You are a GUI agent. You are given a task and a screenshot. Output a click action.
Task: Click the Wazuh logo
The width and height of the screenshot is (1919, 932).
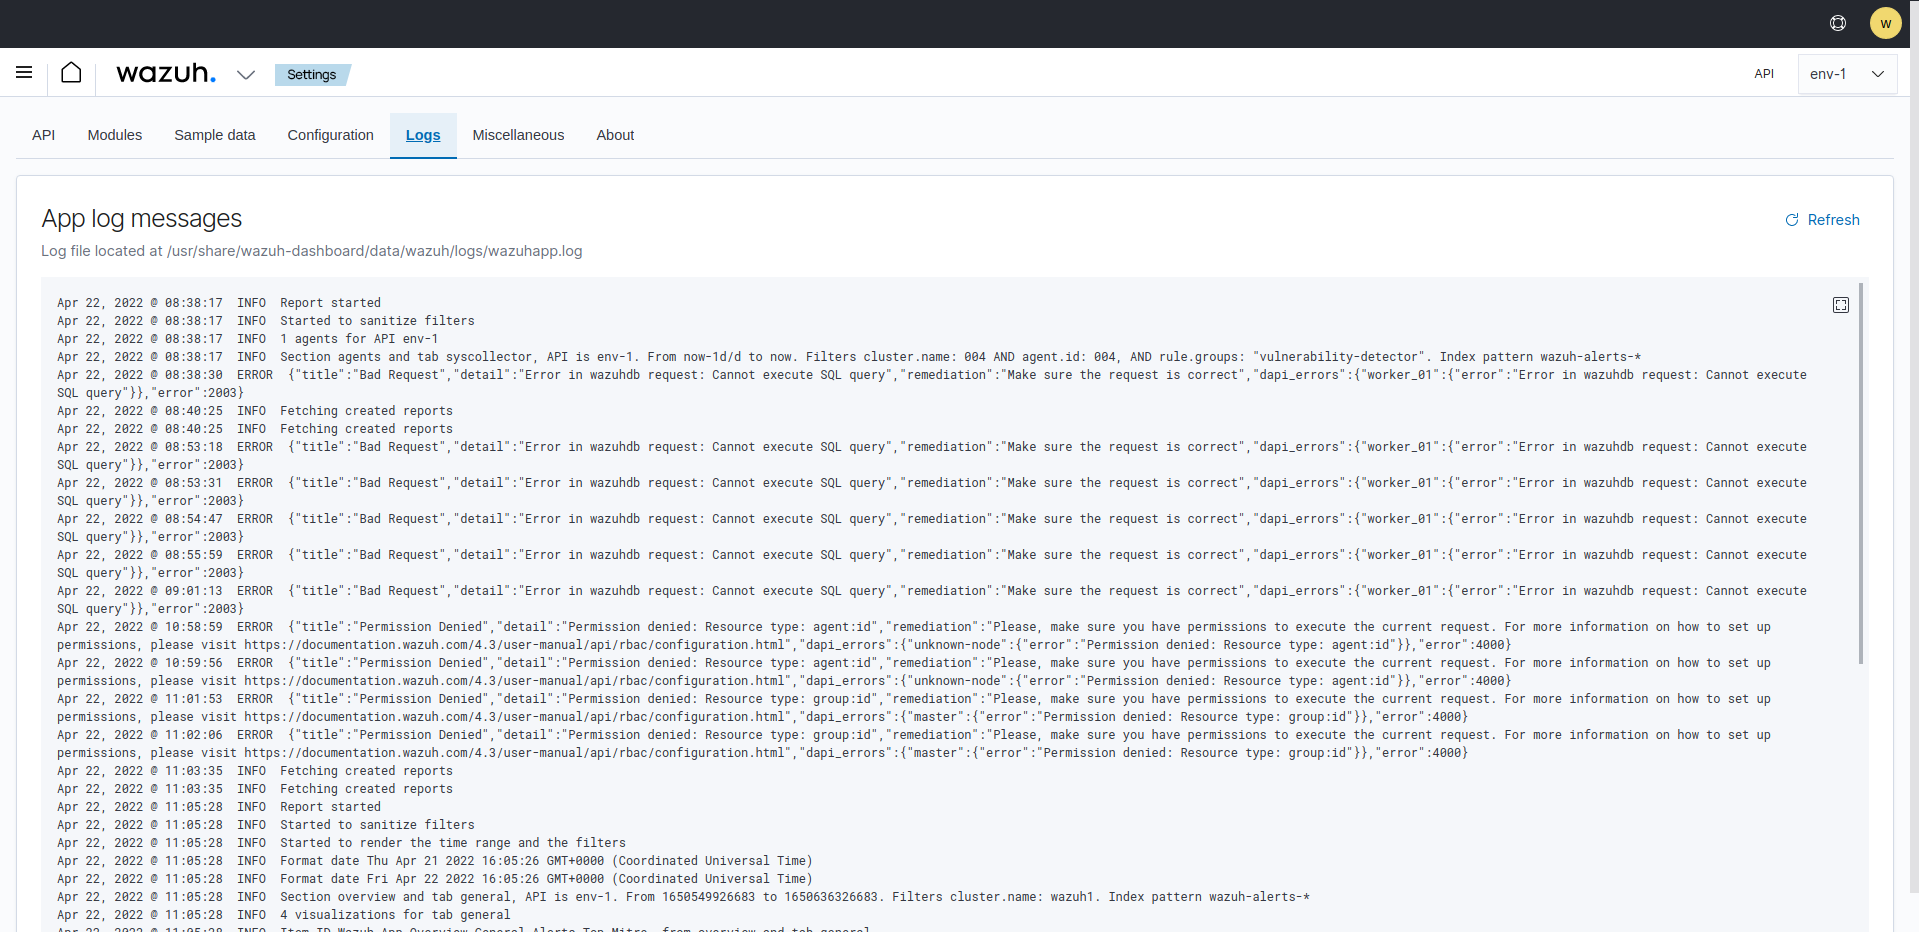[x=166, y=73]
